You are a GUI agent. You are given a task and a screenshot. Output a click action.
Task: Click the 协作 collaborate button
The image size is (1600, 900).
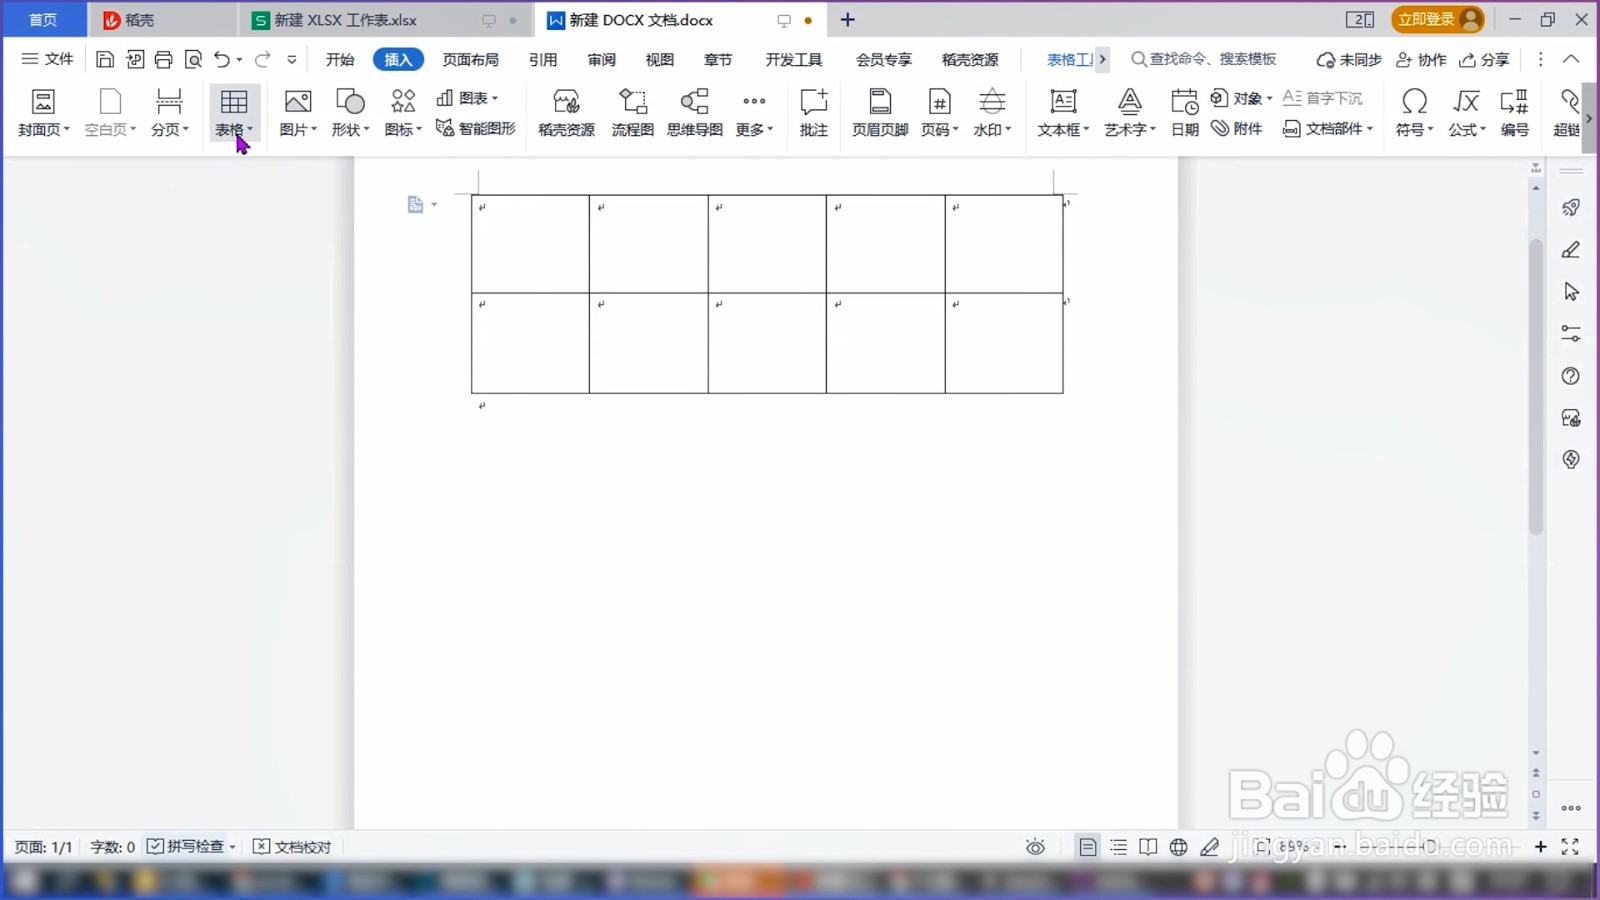pyautogui.click(x=1421, y=60)
